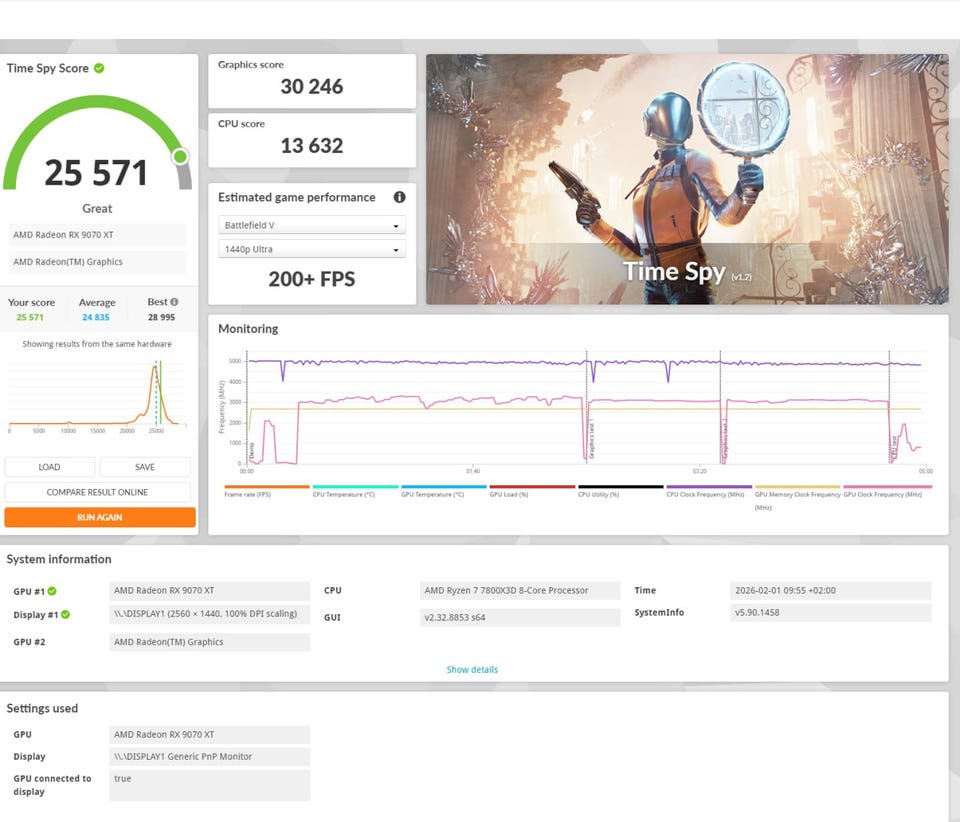Click the 200+ FPS estimate text

[x=312, y=279]
